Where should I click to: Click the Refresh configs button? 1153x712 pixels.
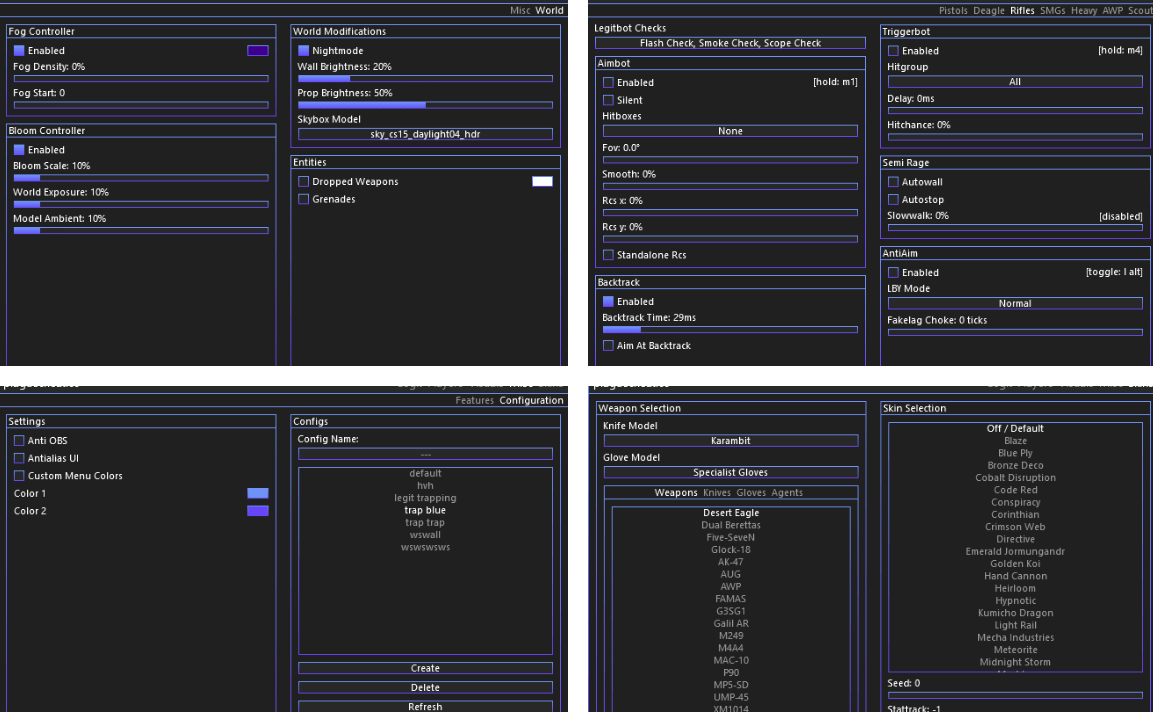coord(425,706)
